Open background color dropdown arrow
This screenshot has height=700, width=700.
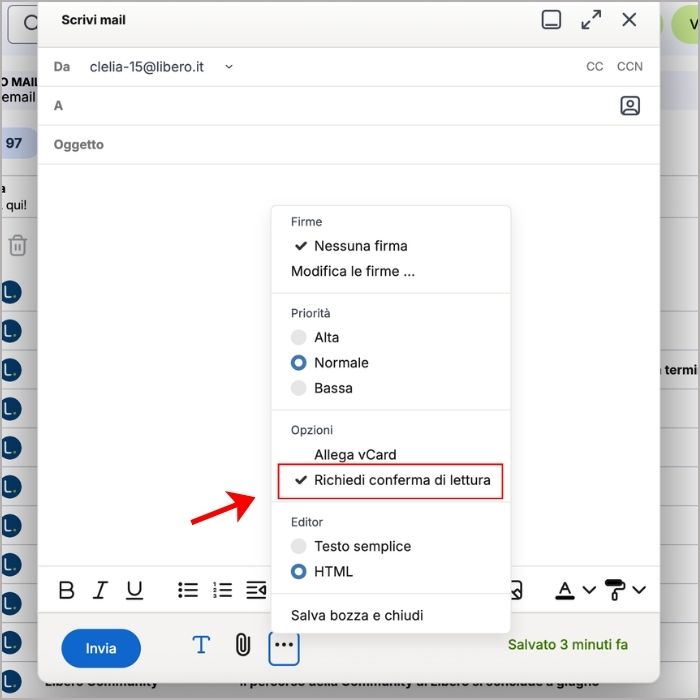[639, 590]
